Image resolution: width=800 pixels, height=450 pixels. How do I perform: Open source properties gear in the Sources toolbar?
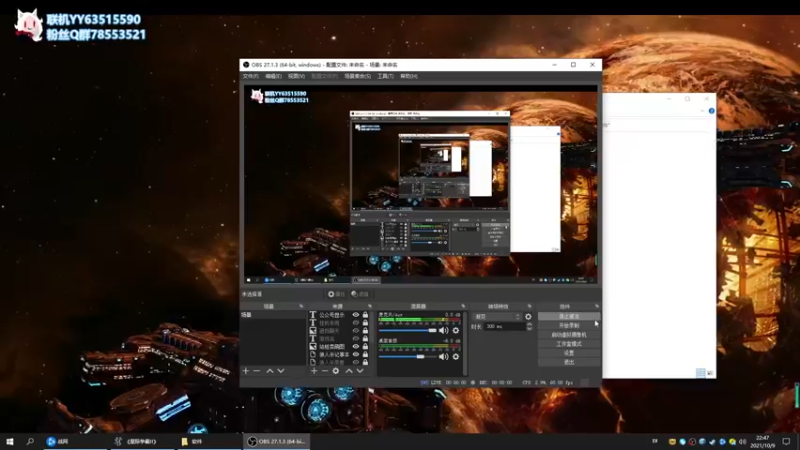point(336,371)
